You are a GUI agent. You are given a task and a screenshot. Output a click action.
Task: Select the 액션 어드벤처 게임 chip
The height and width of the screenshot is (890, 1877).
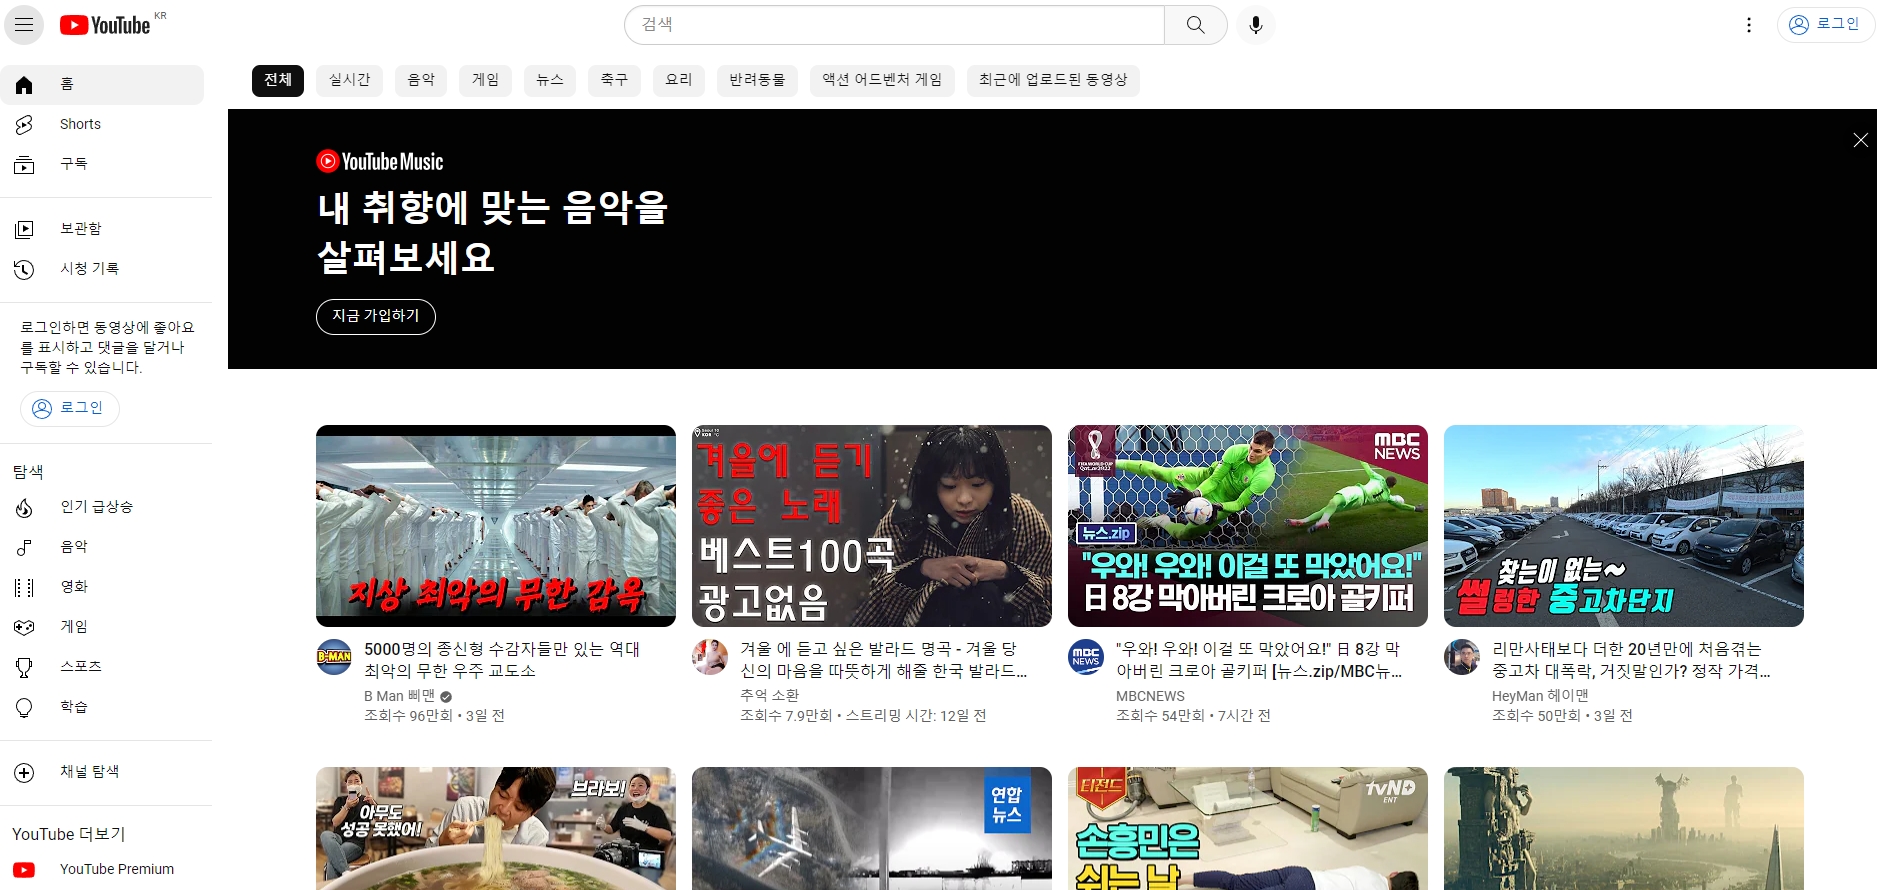(x=882, y=80)
